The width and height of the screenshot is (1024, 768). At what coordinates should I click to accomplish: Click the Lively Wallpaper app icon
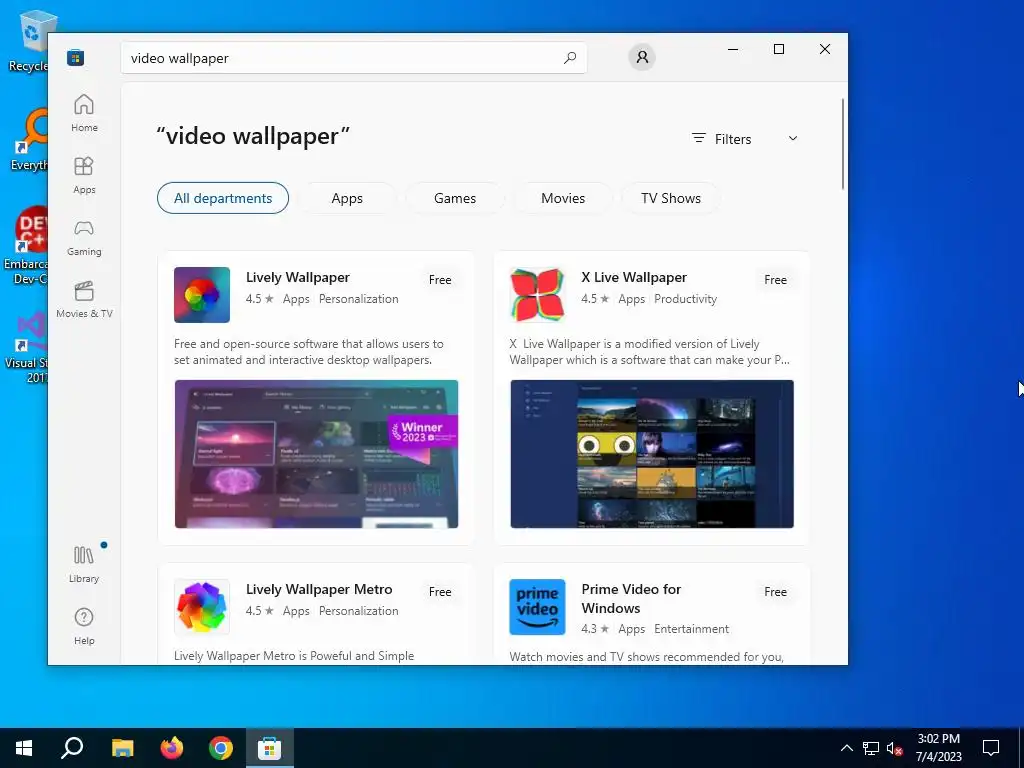[x=202, y=295]
